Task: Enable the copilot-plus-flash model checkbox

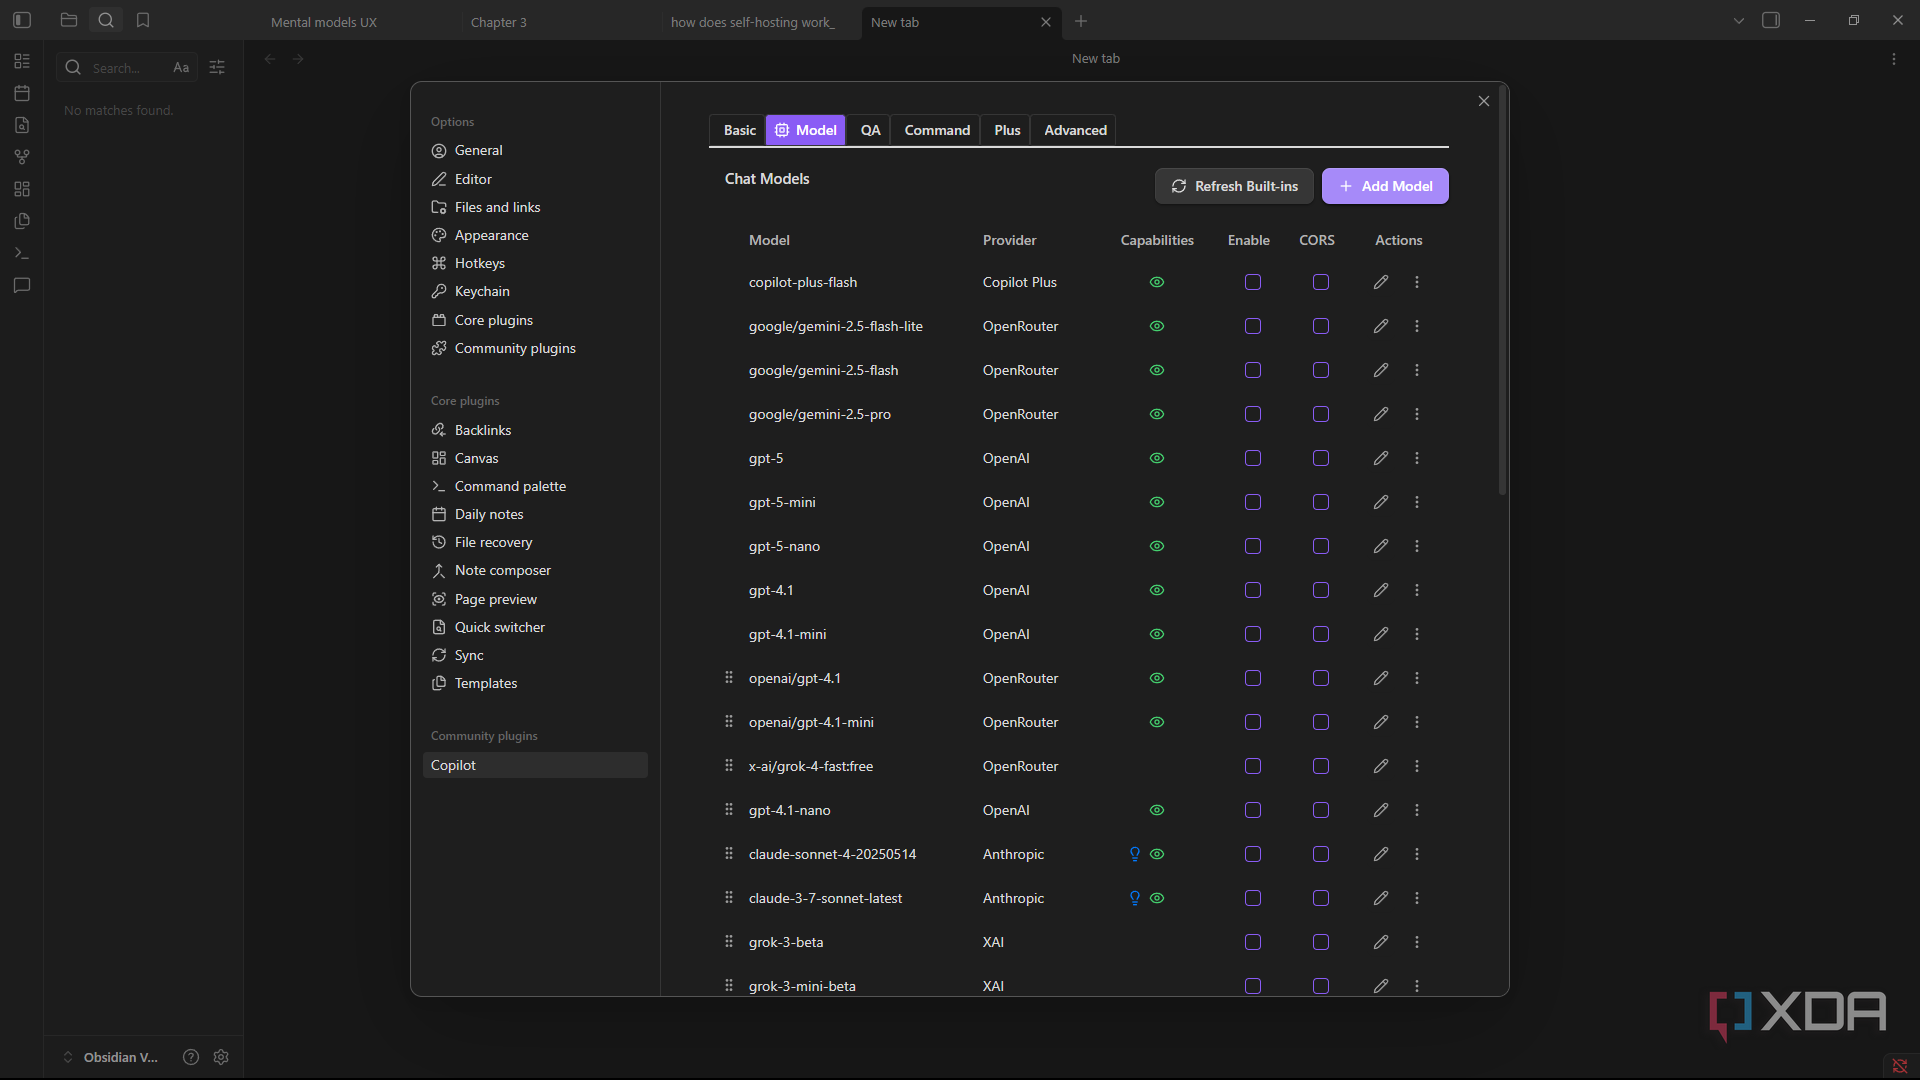Action: click(1253, 282)
